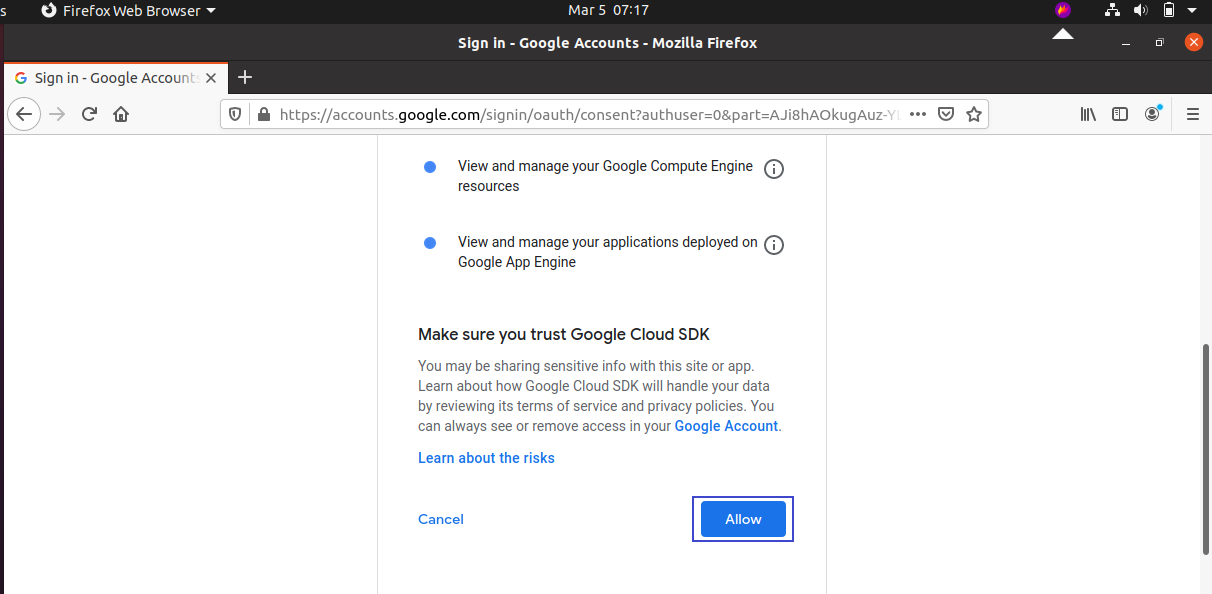Click 'Make sure you trust Google Cloud SDK' heading
Viewport: 1212px width, 594px height.
(x=564, y=334)
